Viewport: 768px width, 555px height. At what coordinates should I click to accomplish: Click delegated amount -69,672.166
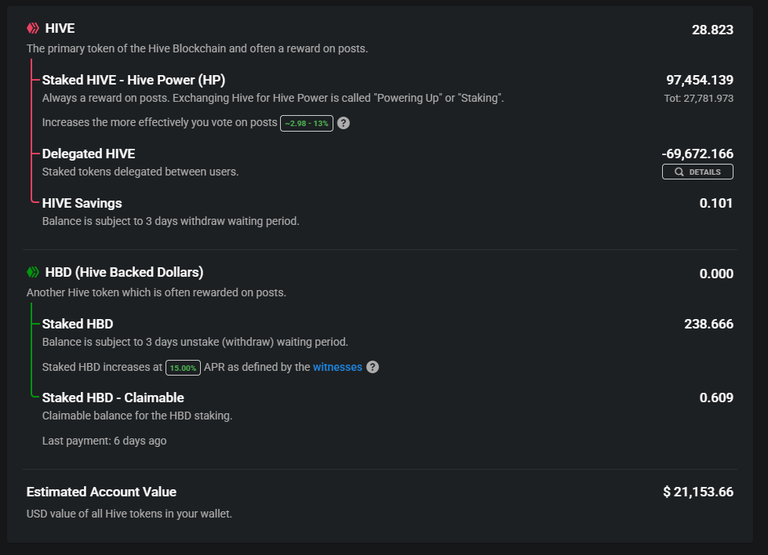click(697, 154)
